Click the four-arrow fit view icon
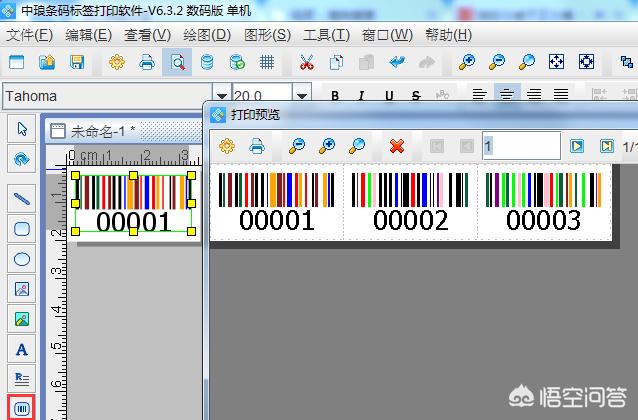Viewport: 638px width, 420px height. [x=556, y=62]
